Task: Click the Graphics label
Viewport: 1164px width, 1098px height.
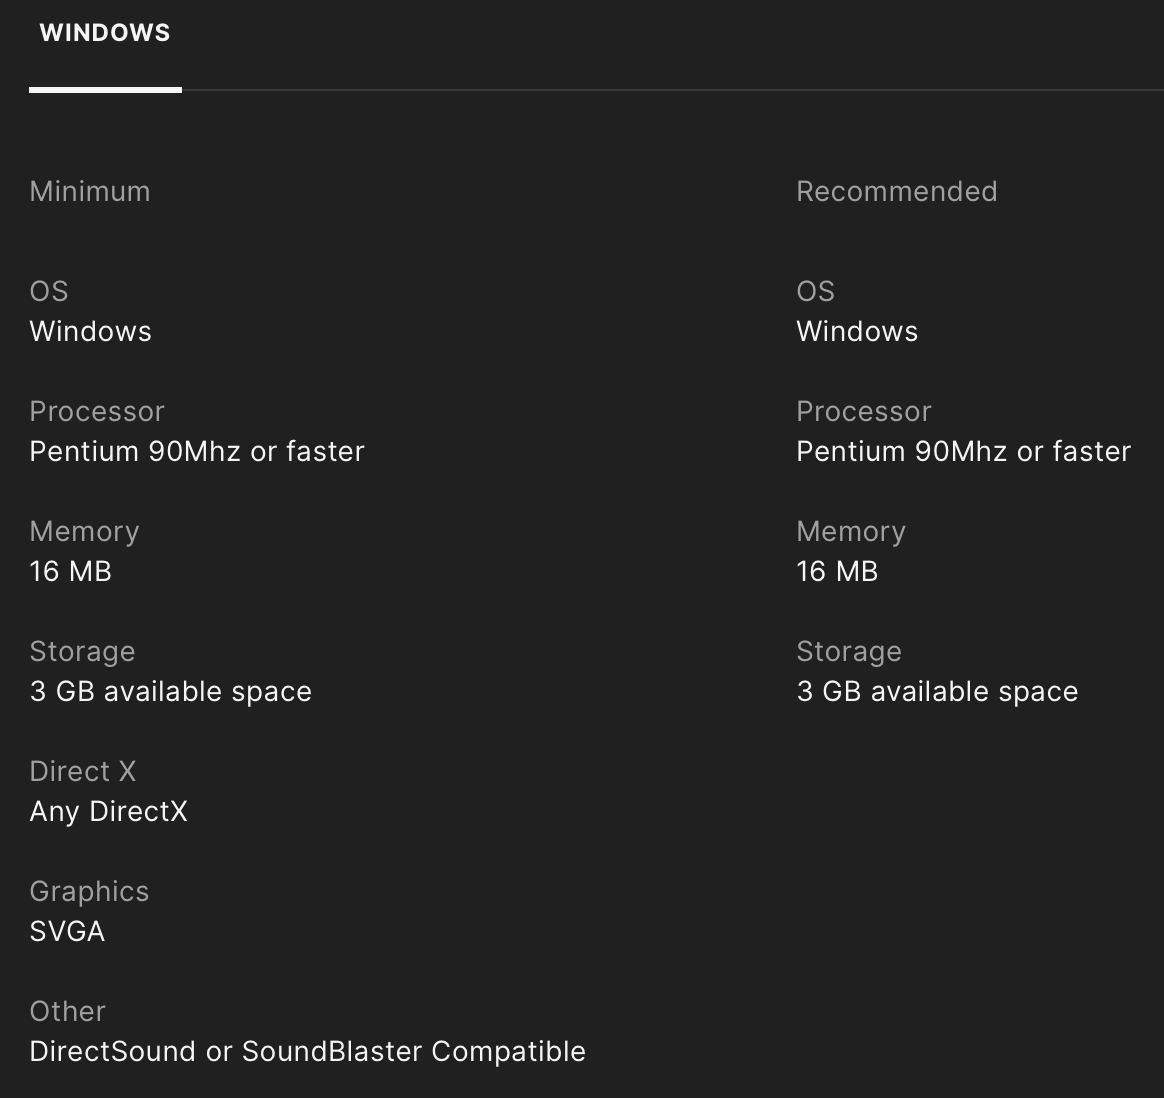Action: click(89, 891)
